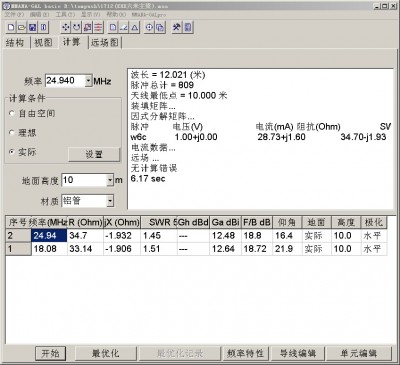Click the ground height field showing 10
Image resolution: width=400 pixels, height=365 pixels.
84,180
